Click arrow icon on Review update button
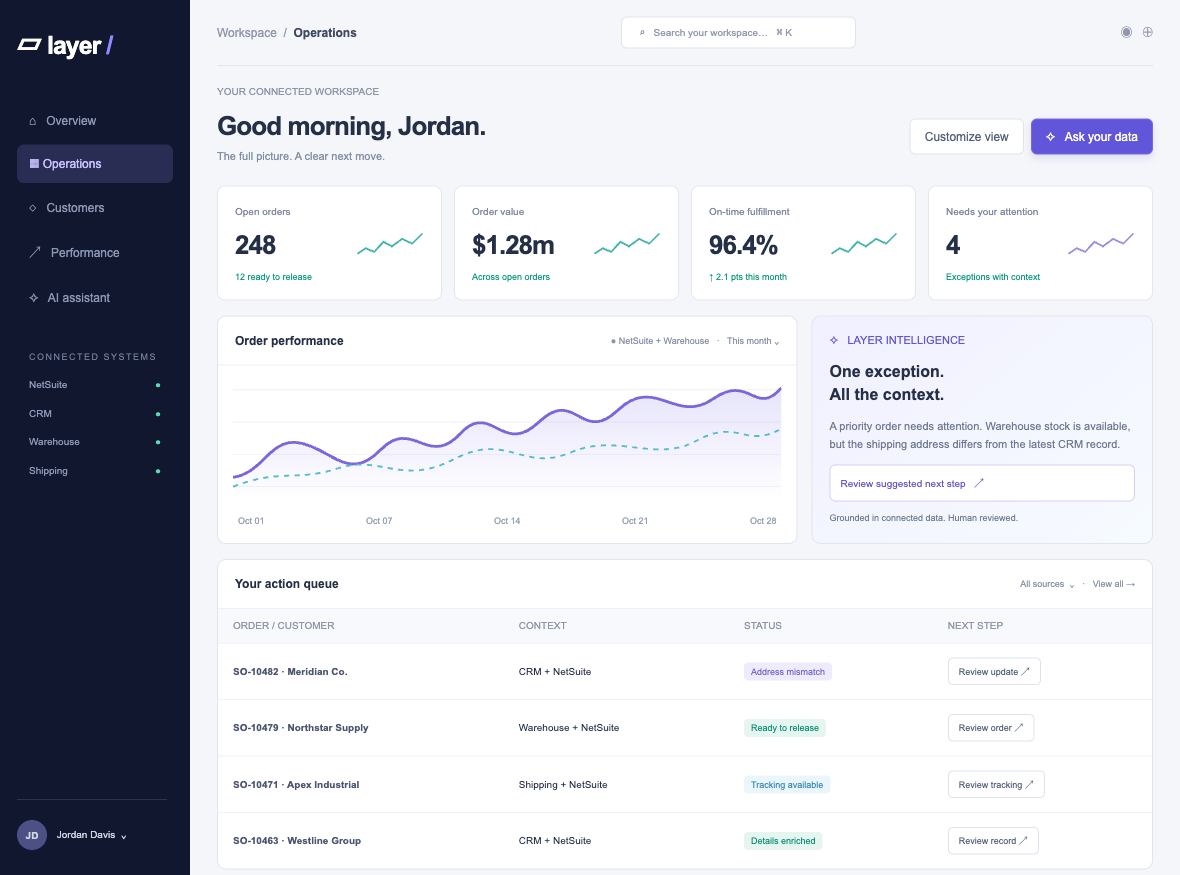The height and width of the screenshot is (875, 1180). 1025,671
